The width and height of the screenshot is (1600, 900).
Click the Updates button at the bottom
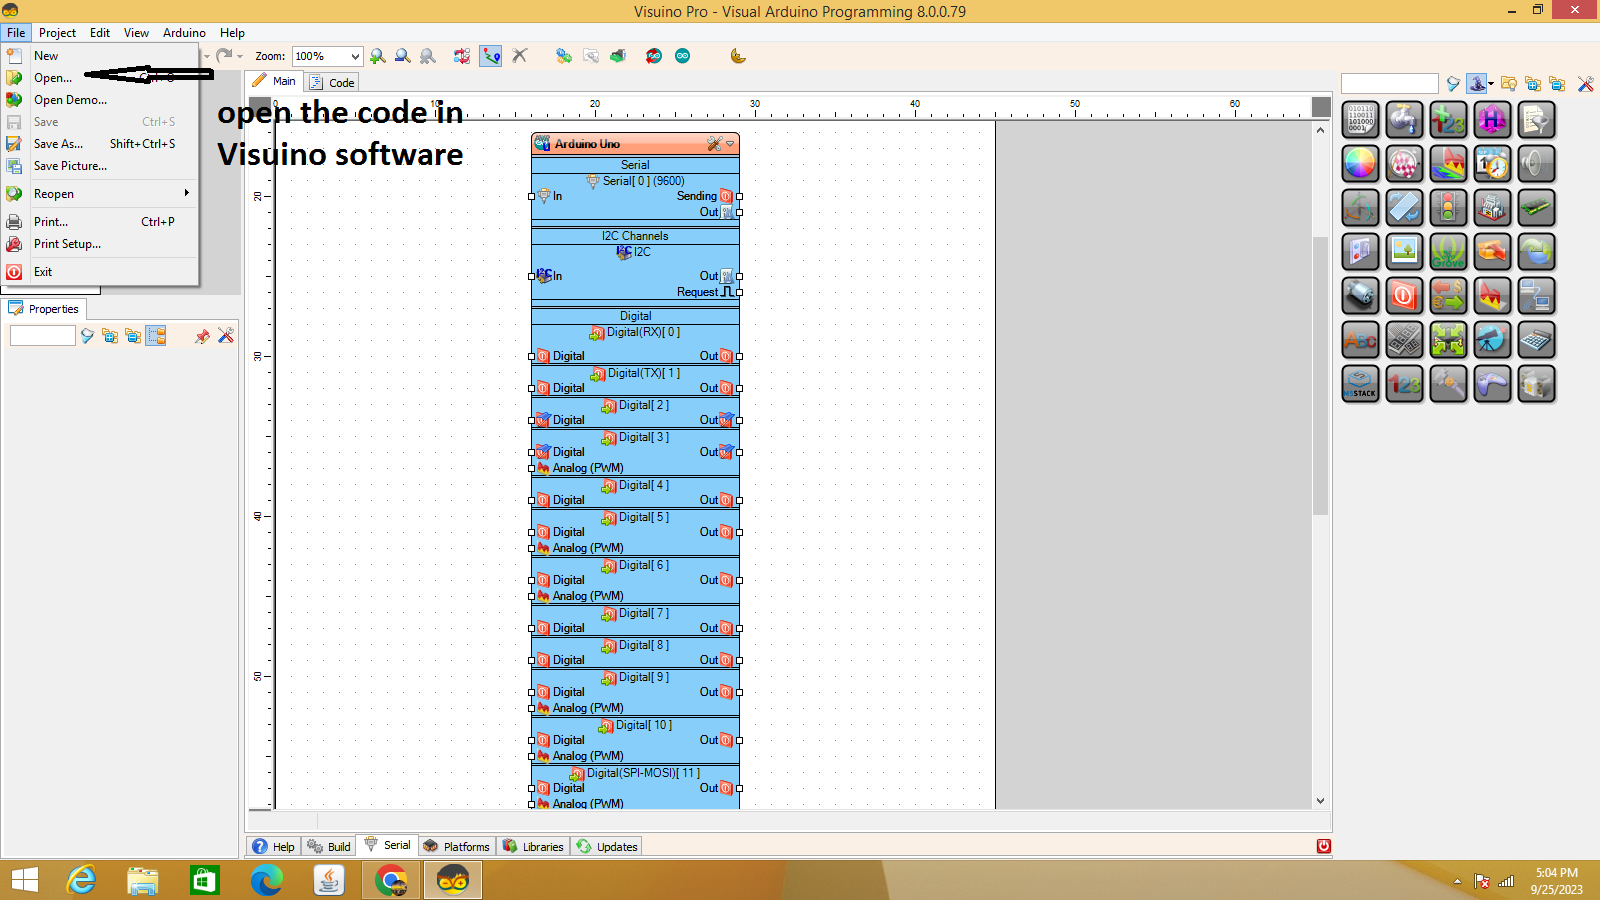click(x=606, y=846)
